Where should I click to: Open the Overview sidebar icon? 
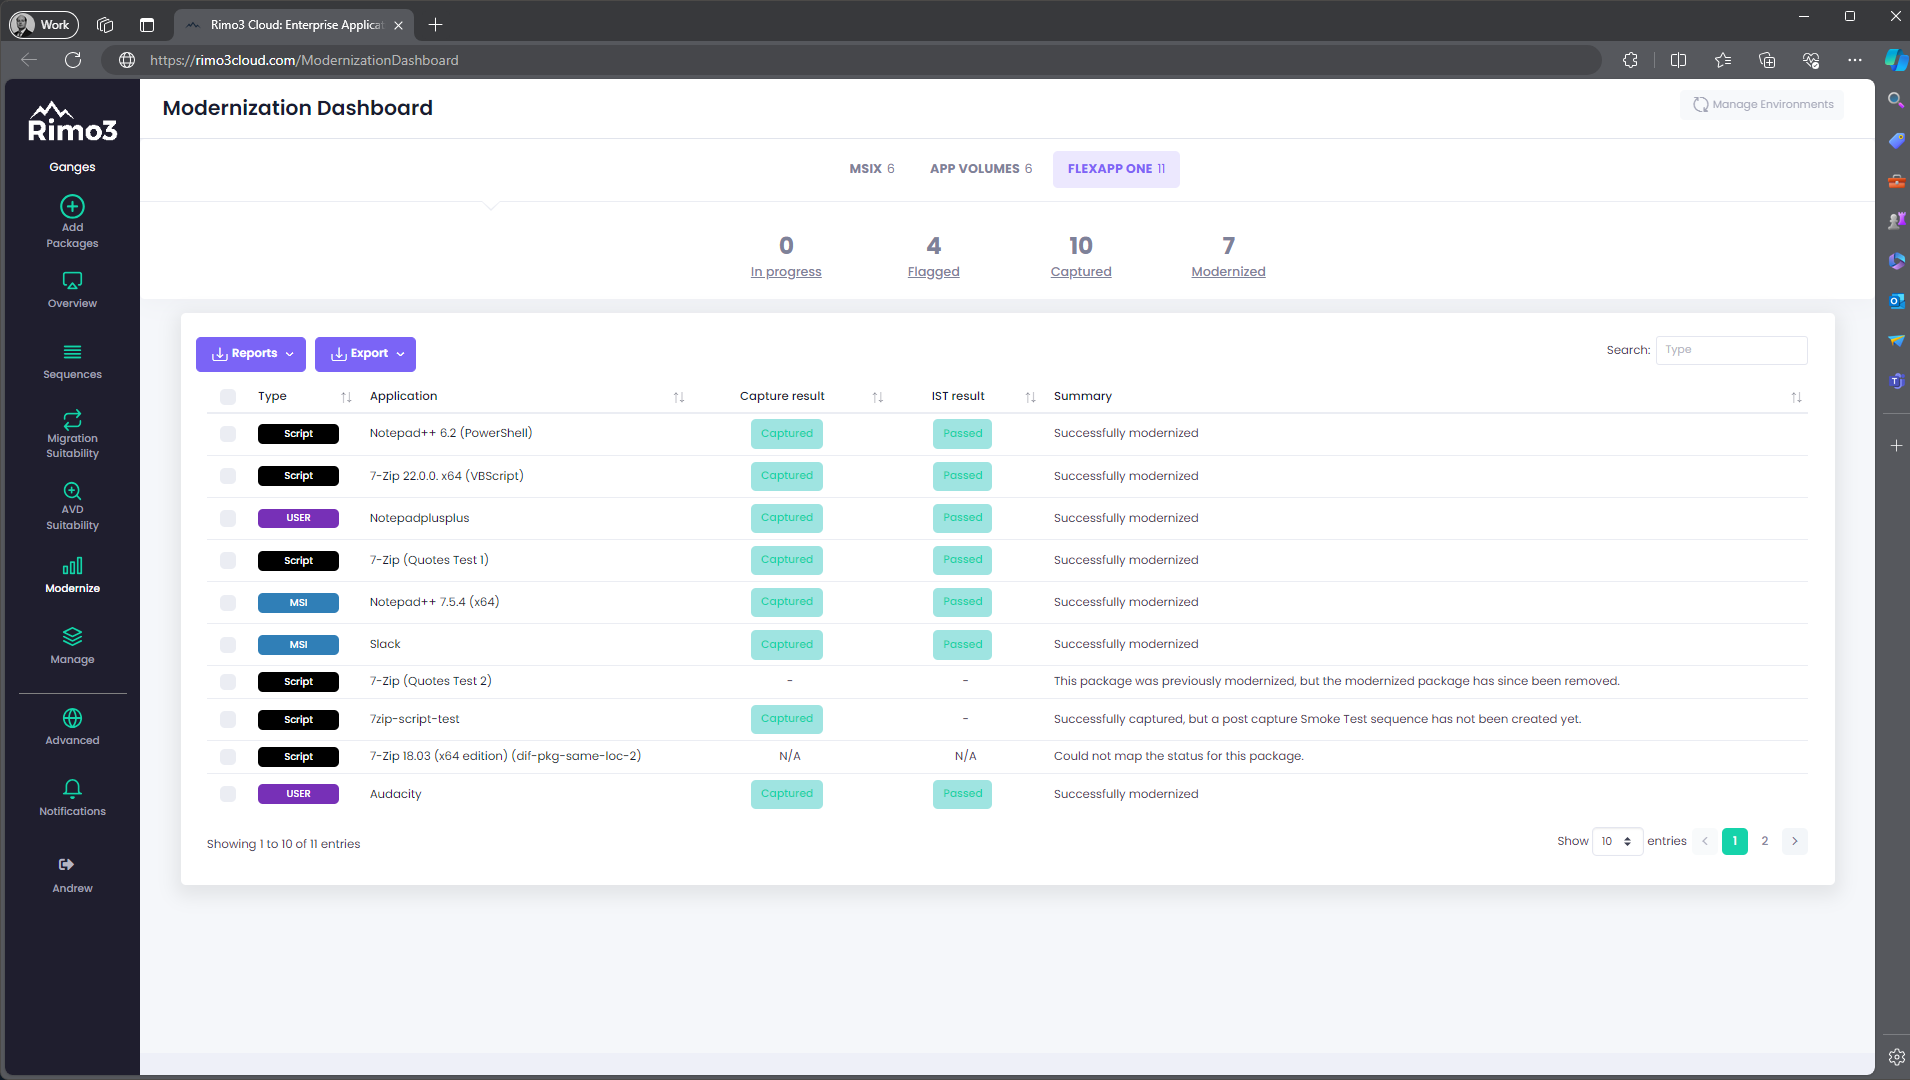pos(72,281)
